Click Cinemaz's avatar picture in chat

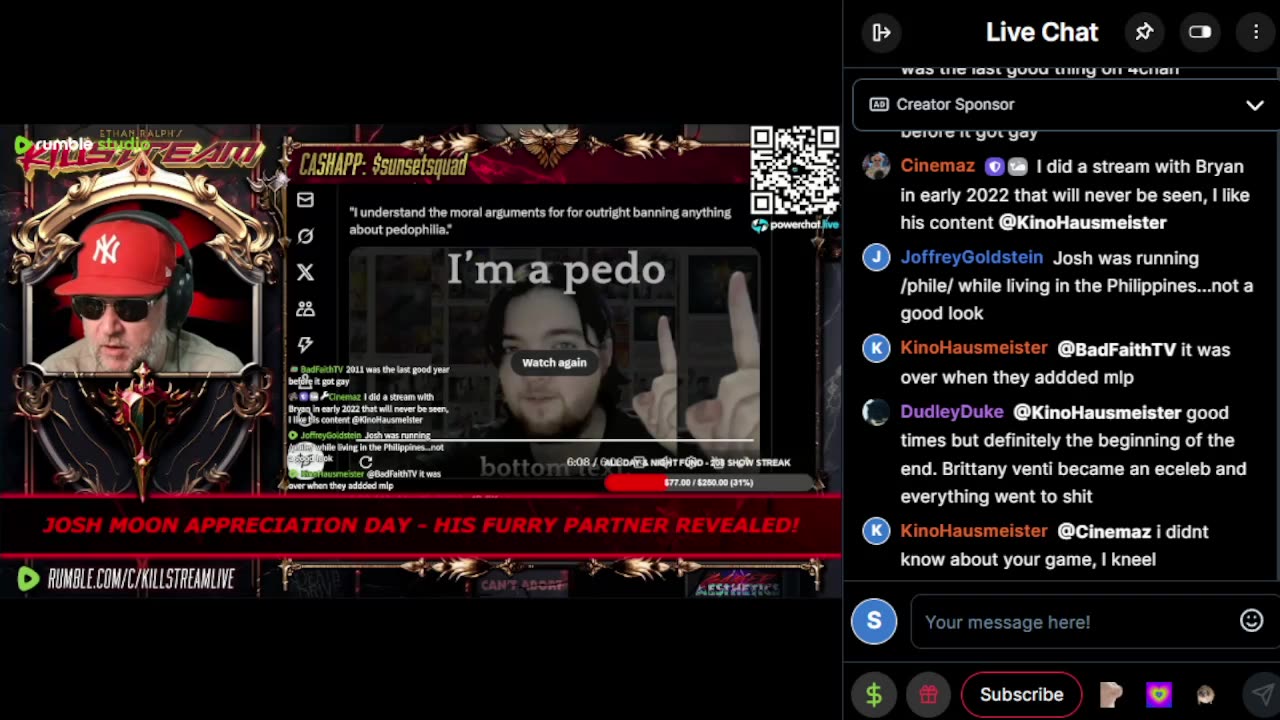point(876,166)
